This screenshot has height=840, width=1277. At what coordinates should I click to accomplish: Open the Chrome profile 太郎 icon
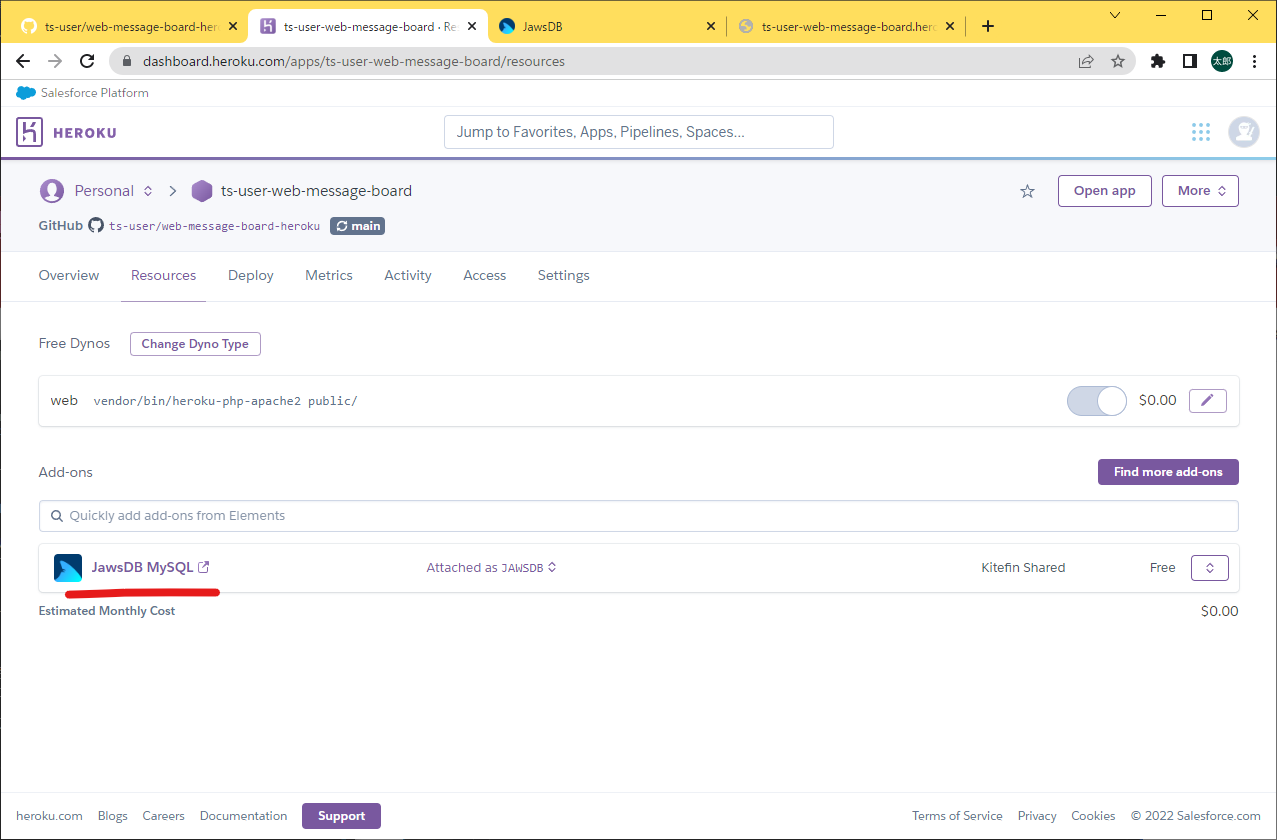point(1222,61)
